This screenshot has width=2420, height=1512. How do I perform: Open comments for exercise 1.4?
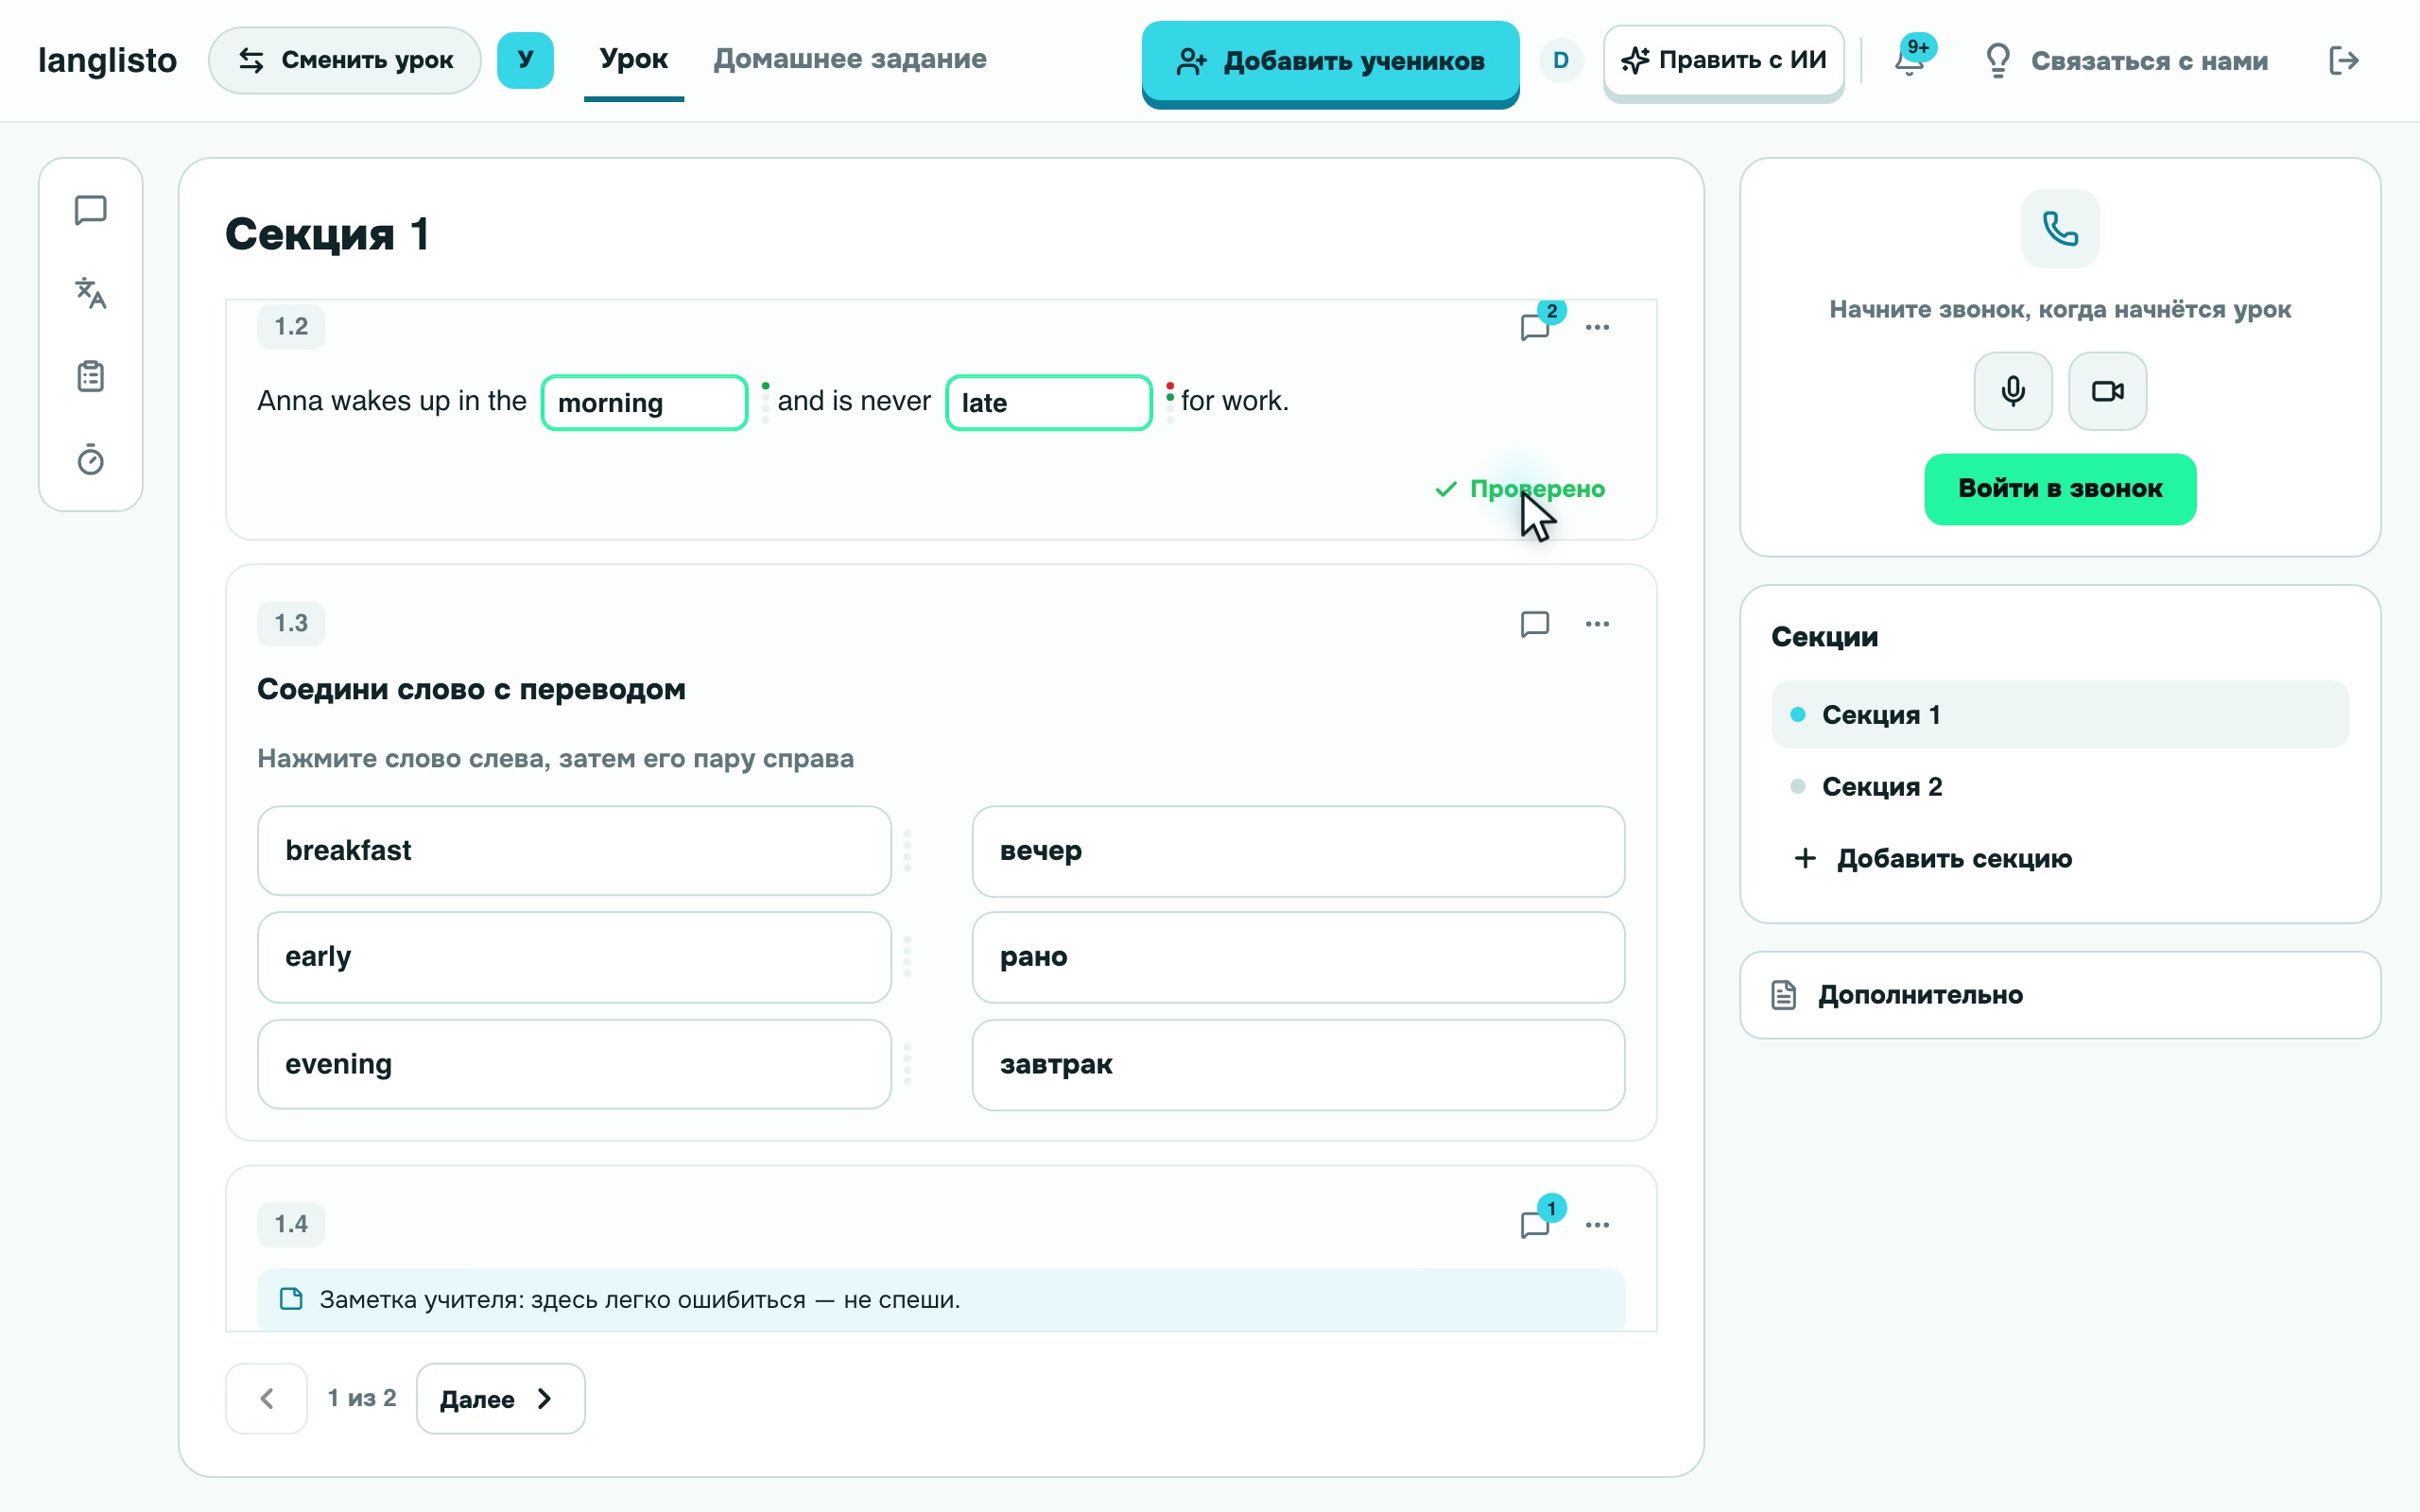point(1535,1224)
